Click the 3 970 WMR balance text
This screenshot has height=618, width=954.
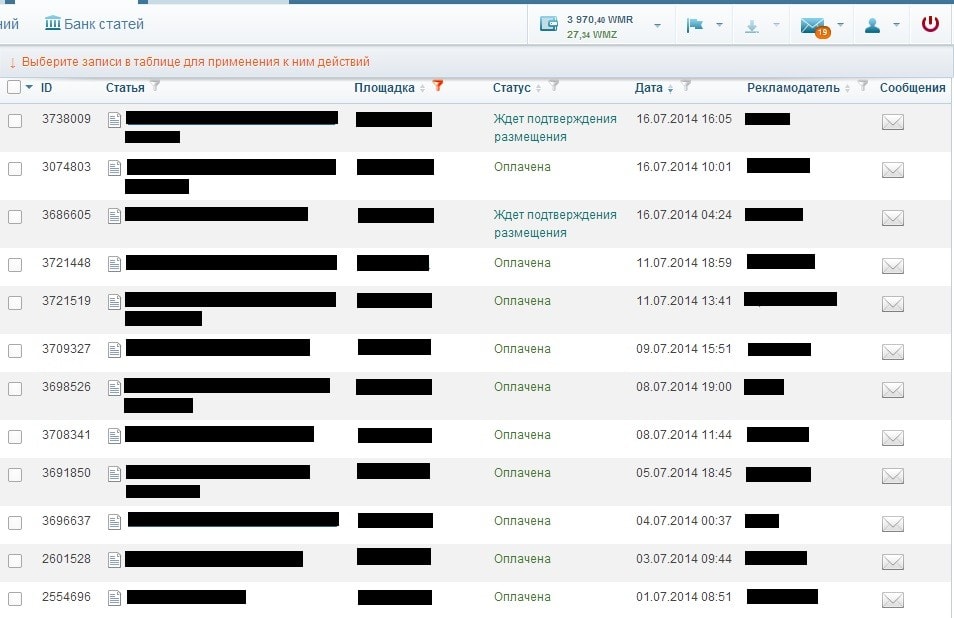click(600, 19)
